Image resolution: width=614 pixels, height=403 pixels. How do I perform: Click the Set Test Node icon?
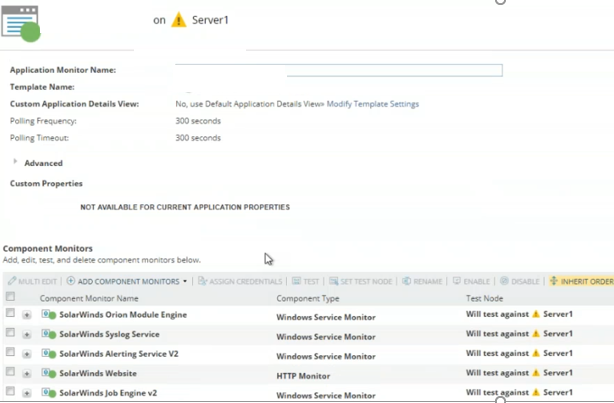point(333,281)
